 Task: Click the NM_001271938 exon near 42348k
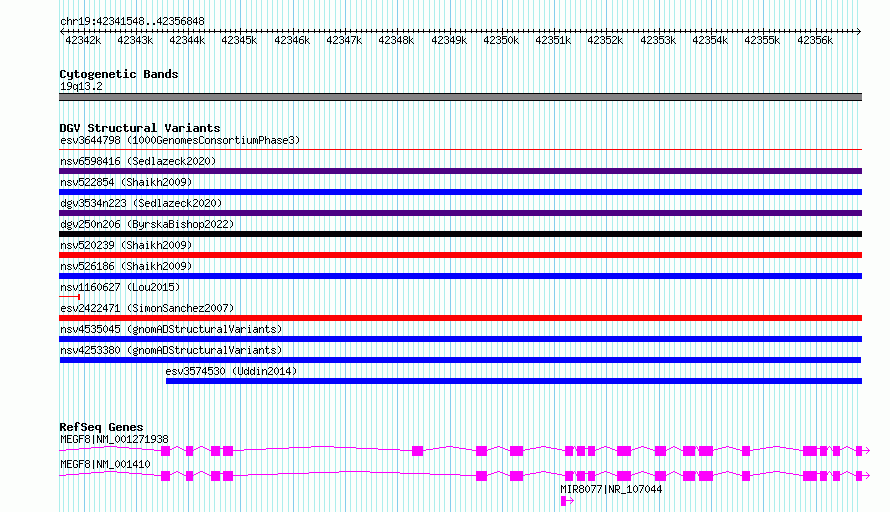417,451
